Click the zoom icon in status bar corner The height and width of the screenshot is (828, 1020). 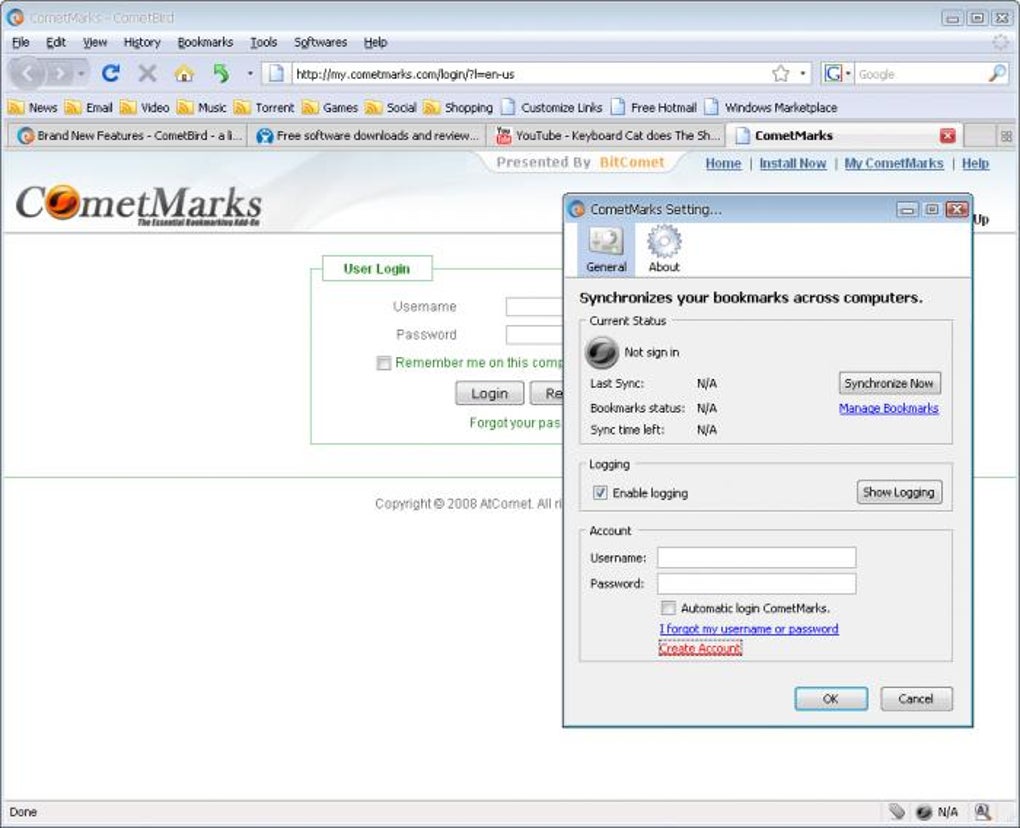[x=982, y=812]
